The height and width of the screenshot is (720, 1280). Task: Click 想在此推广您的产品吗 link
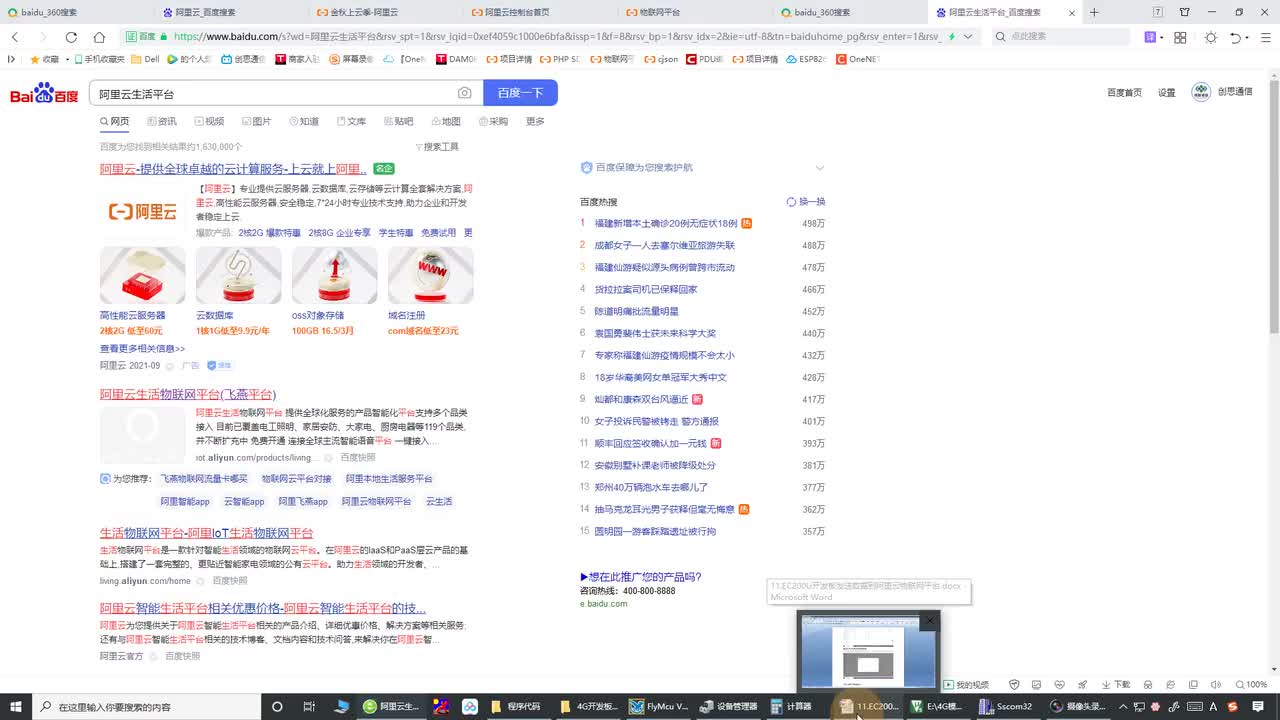(x=641, y=577)
